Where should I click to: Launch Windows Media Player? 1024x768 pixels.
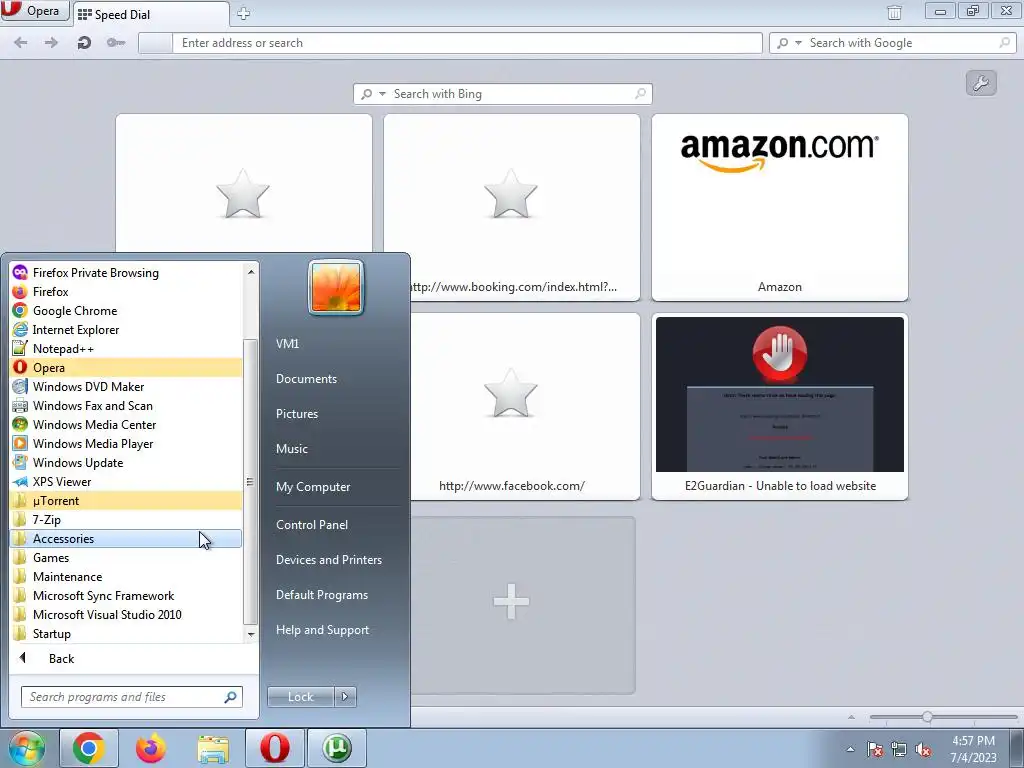[x=126, y=443]
